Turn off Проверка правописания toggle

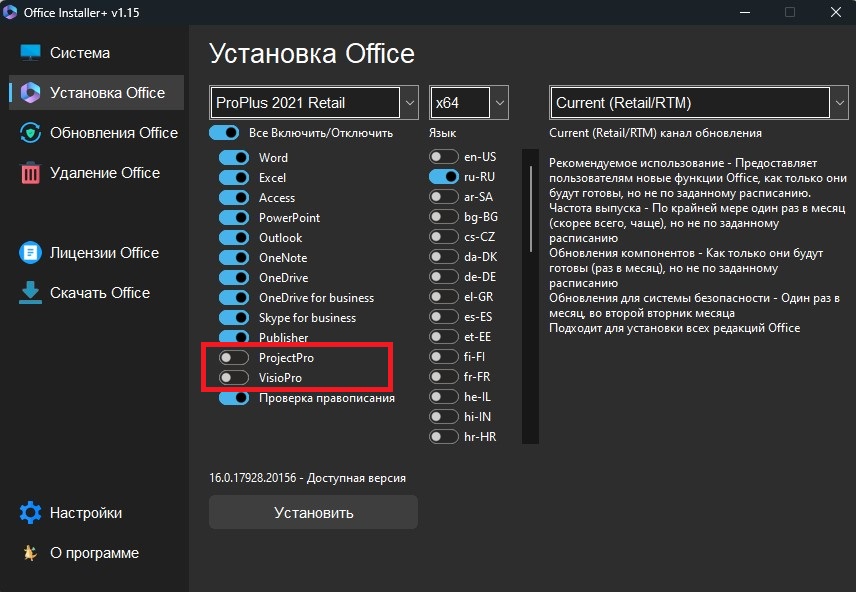coord(234,398)
